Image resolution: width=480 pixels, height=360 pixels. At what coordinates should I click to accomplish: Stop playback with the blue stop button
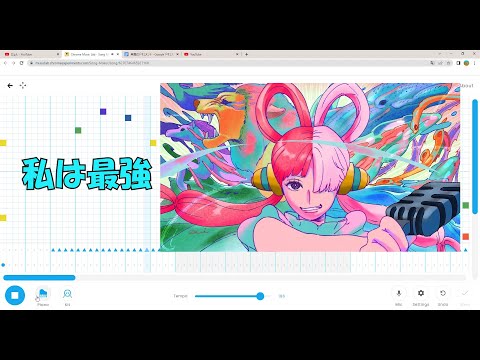(15, 295)
